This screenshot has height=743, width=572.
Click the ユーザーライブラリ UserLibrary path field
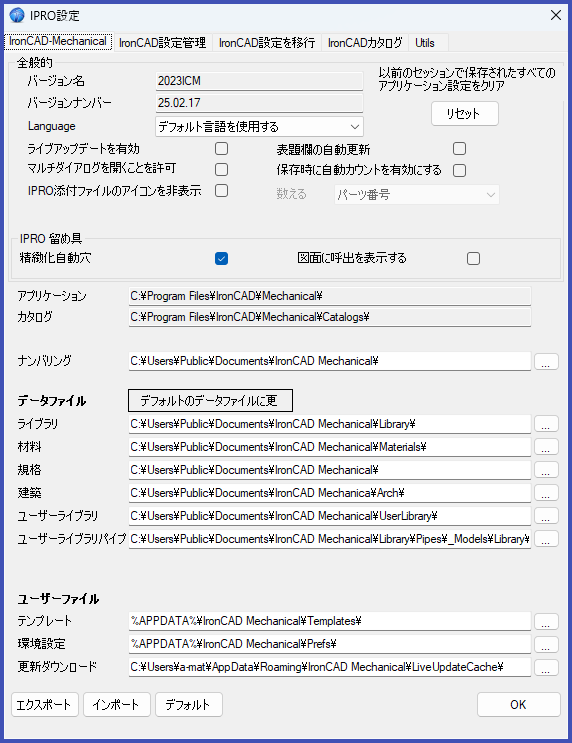pos(330,516)
